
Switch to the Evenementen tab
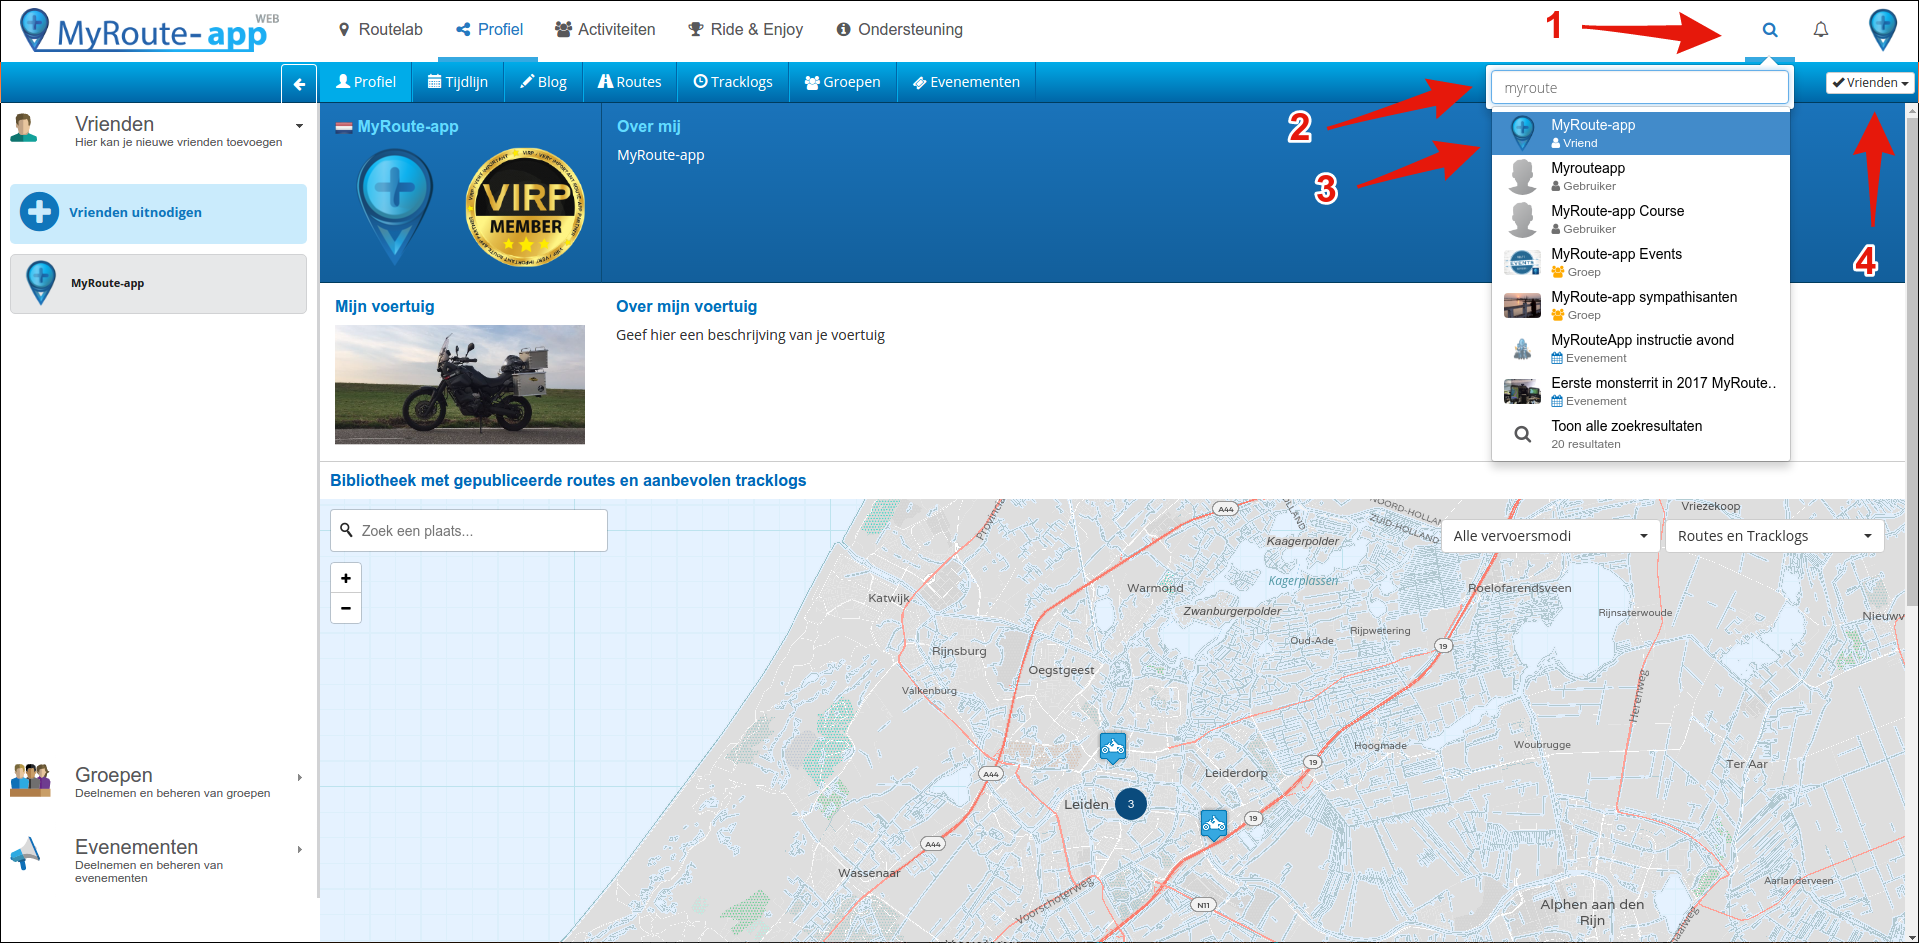(966, 82)
